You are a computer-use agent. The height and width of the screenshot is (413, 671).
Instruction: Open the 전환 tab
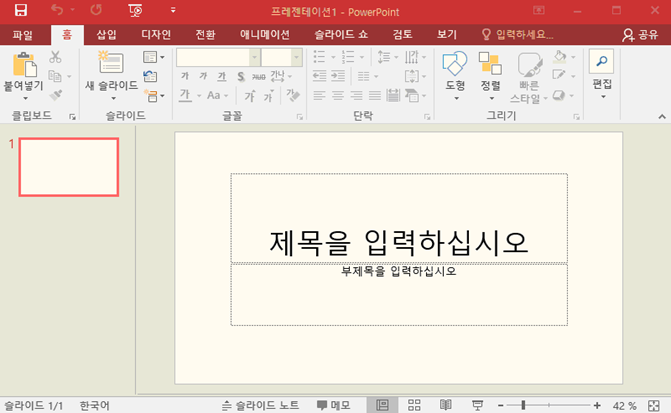(205, 35)
